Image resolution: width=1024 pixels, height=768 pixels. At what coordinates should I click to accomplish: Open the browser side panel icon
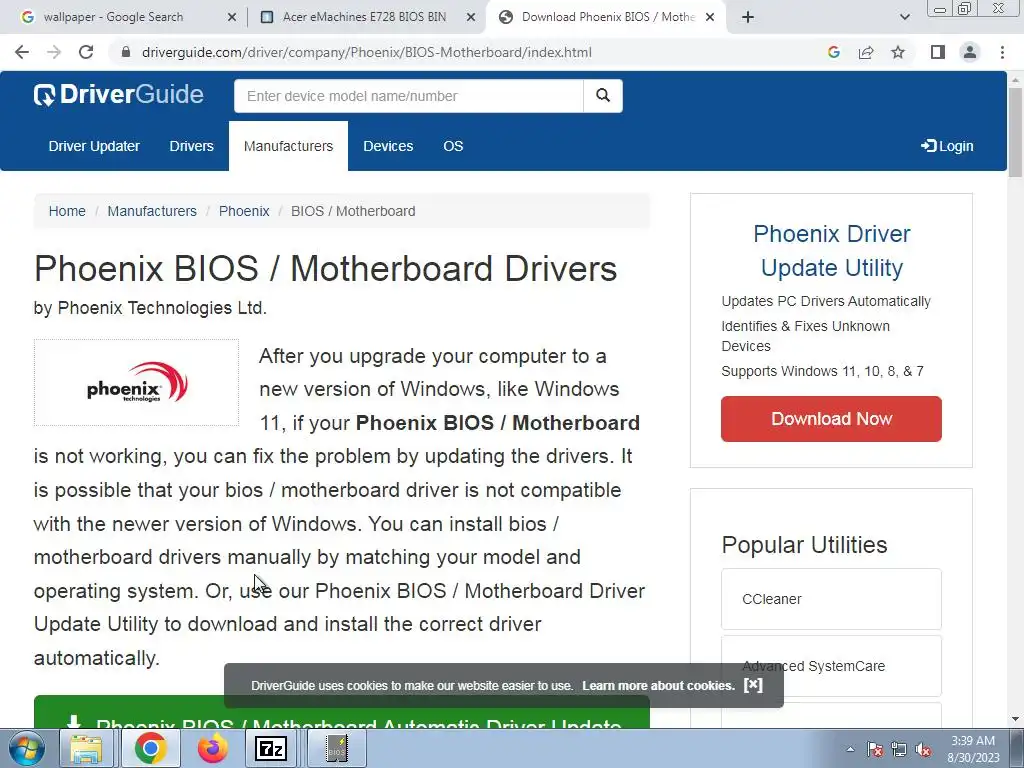(938, 52)
